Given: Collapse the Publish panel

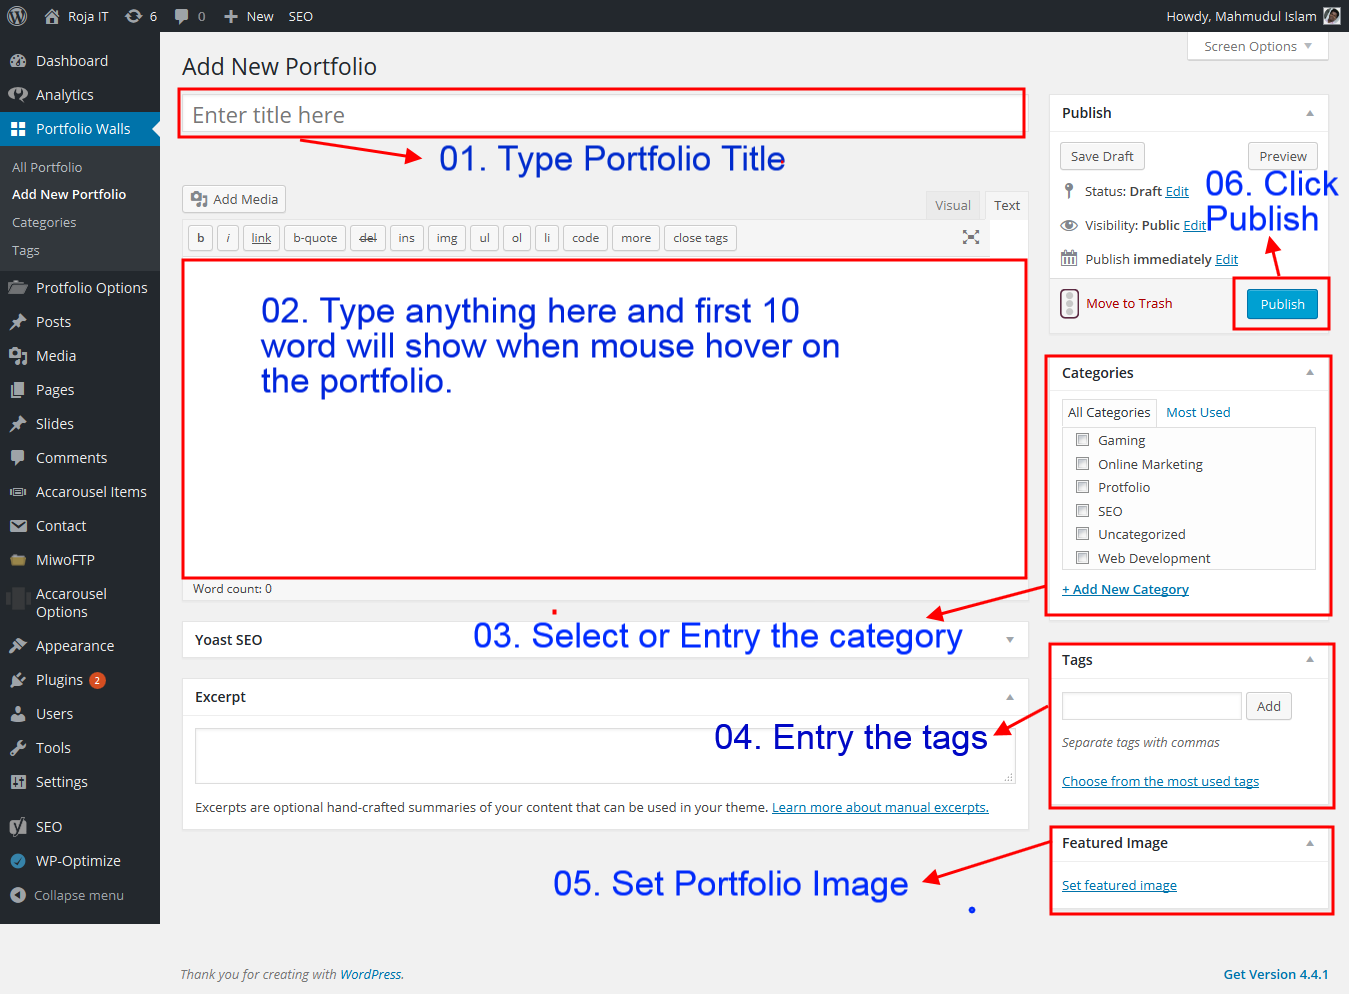Looking at the screenshot, I should coord(1310,113).
